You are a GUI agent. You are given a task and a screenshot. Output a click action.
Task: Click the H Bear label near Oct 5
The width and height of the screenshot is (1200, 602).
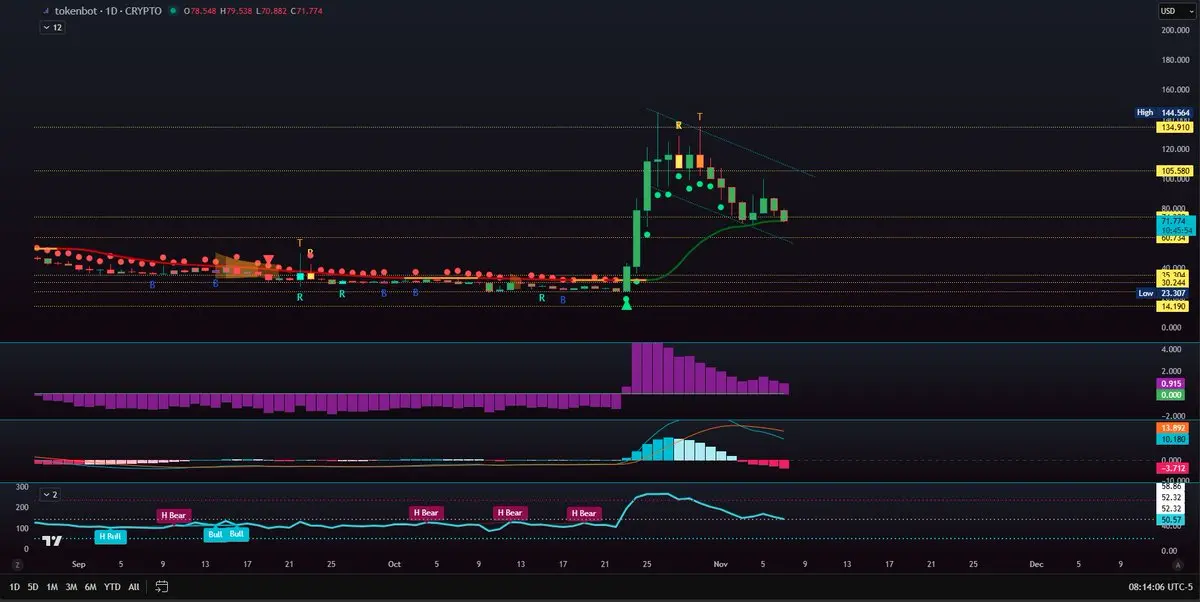point(425,513)
